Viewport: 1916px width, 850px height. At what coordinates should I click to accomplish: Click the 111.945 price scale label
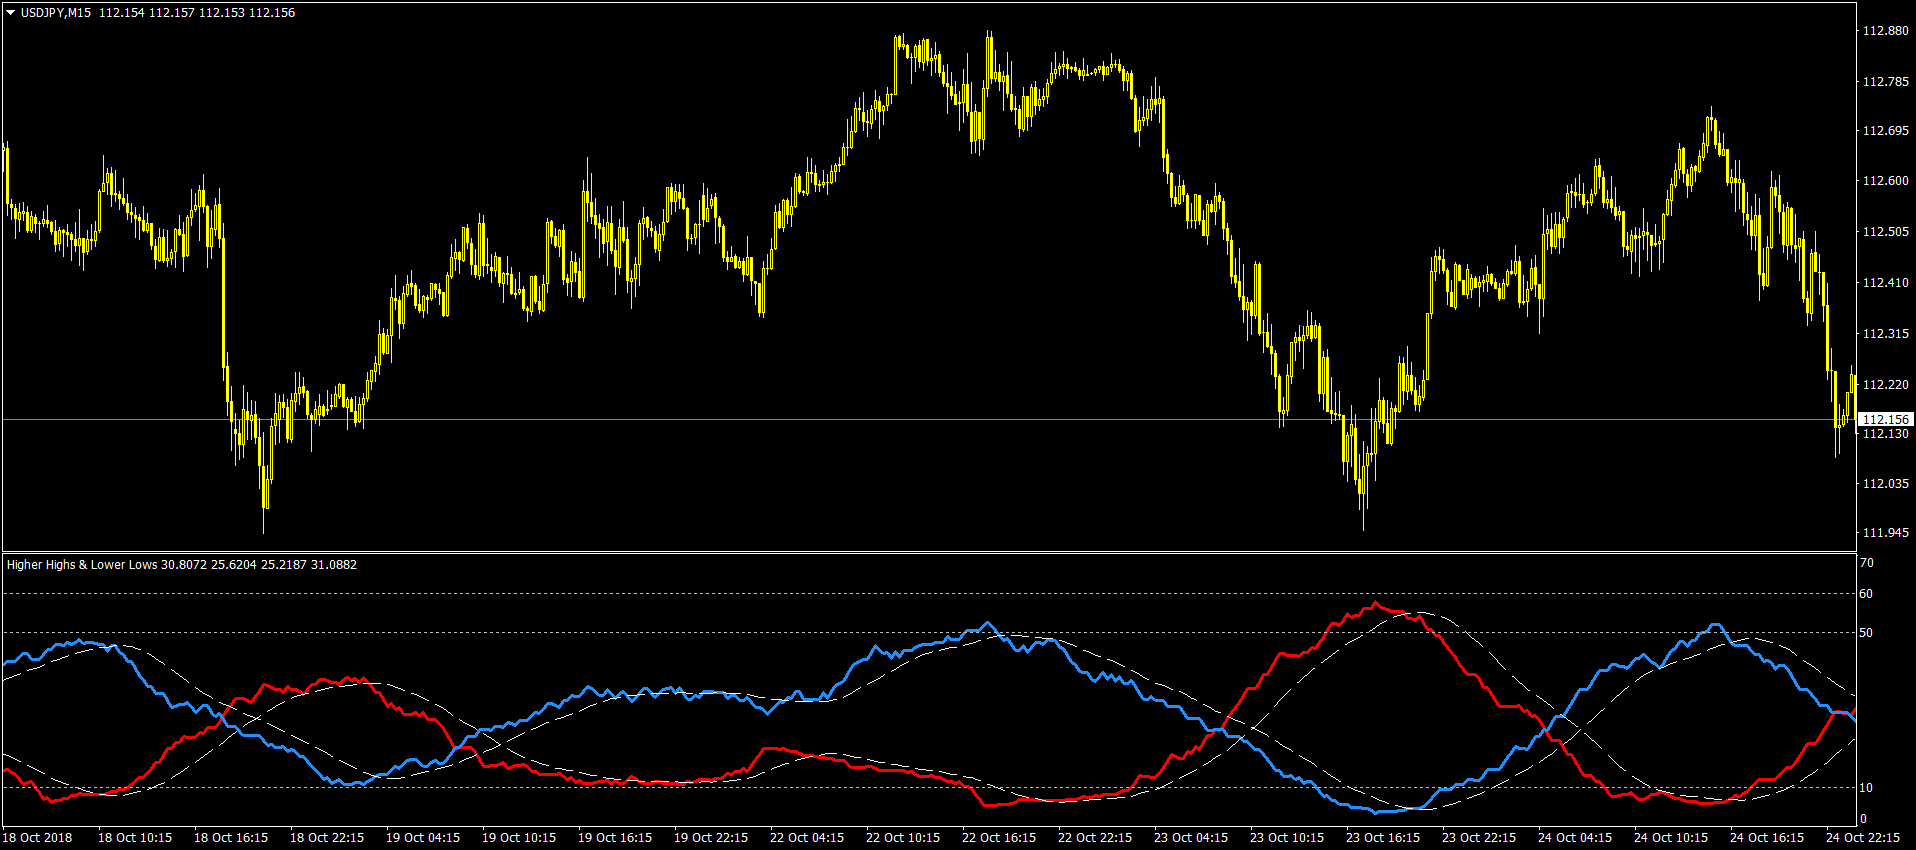click(x=1885, y=533)
